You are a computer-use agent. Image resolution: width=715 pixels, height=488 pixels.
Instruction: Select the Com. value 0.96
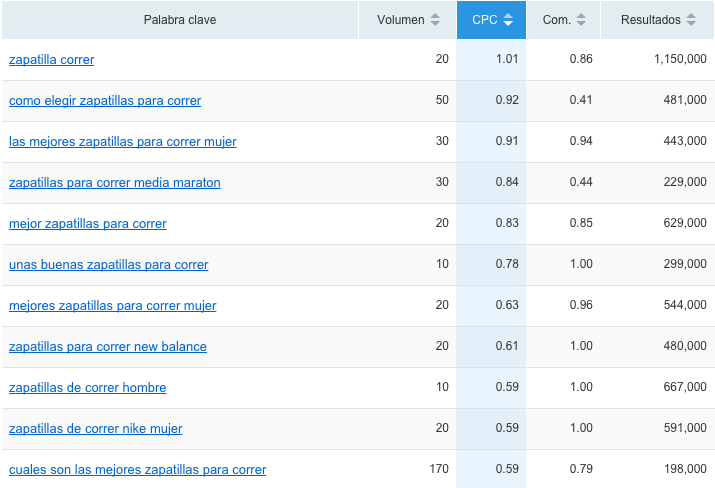[581, 305]
